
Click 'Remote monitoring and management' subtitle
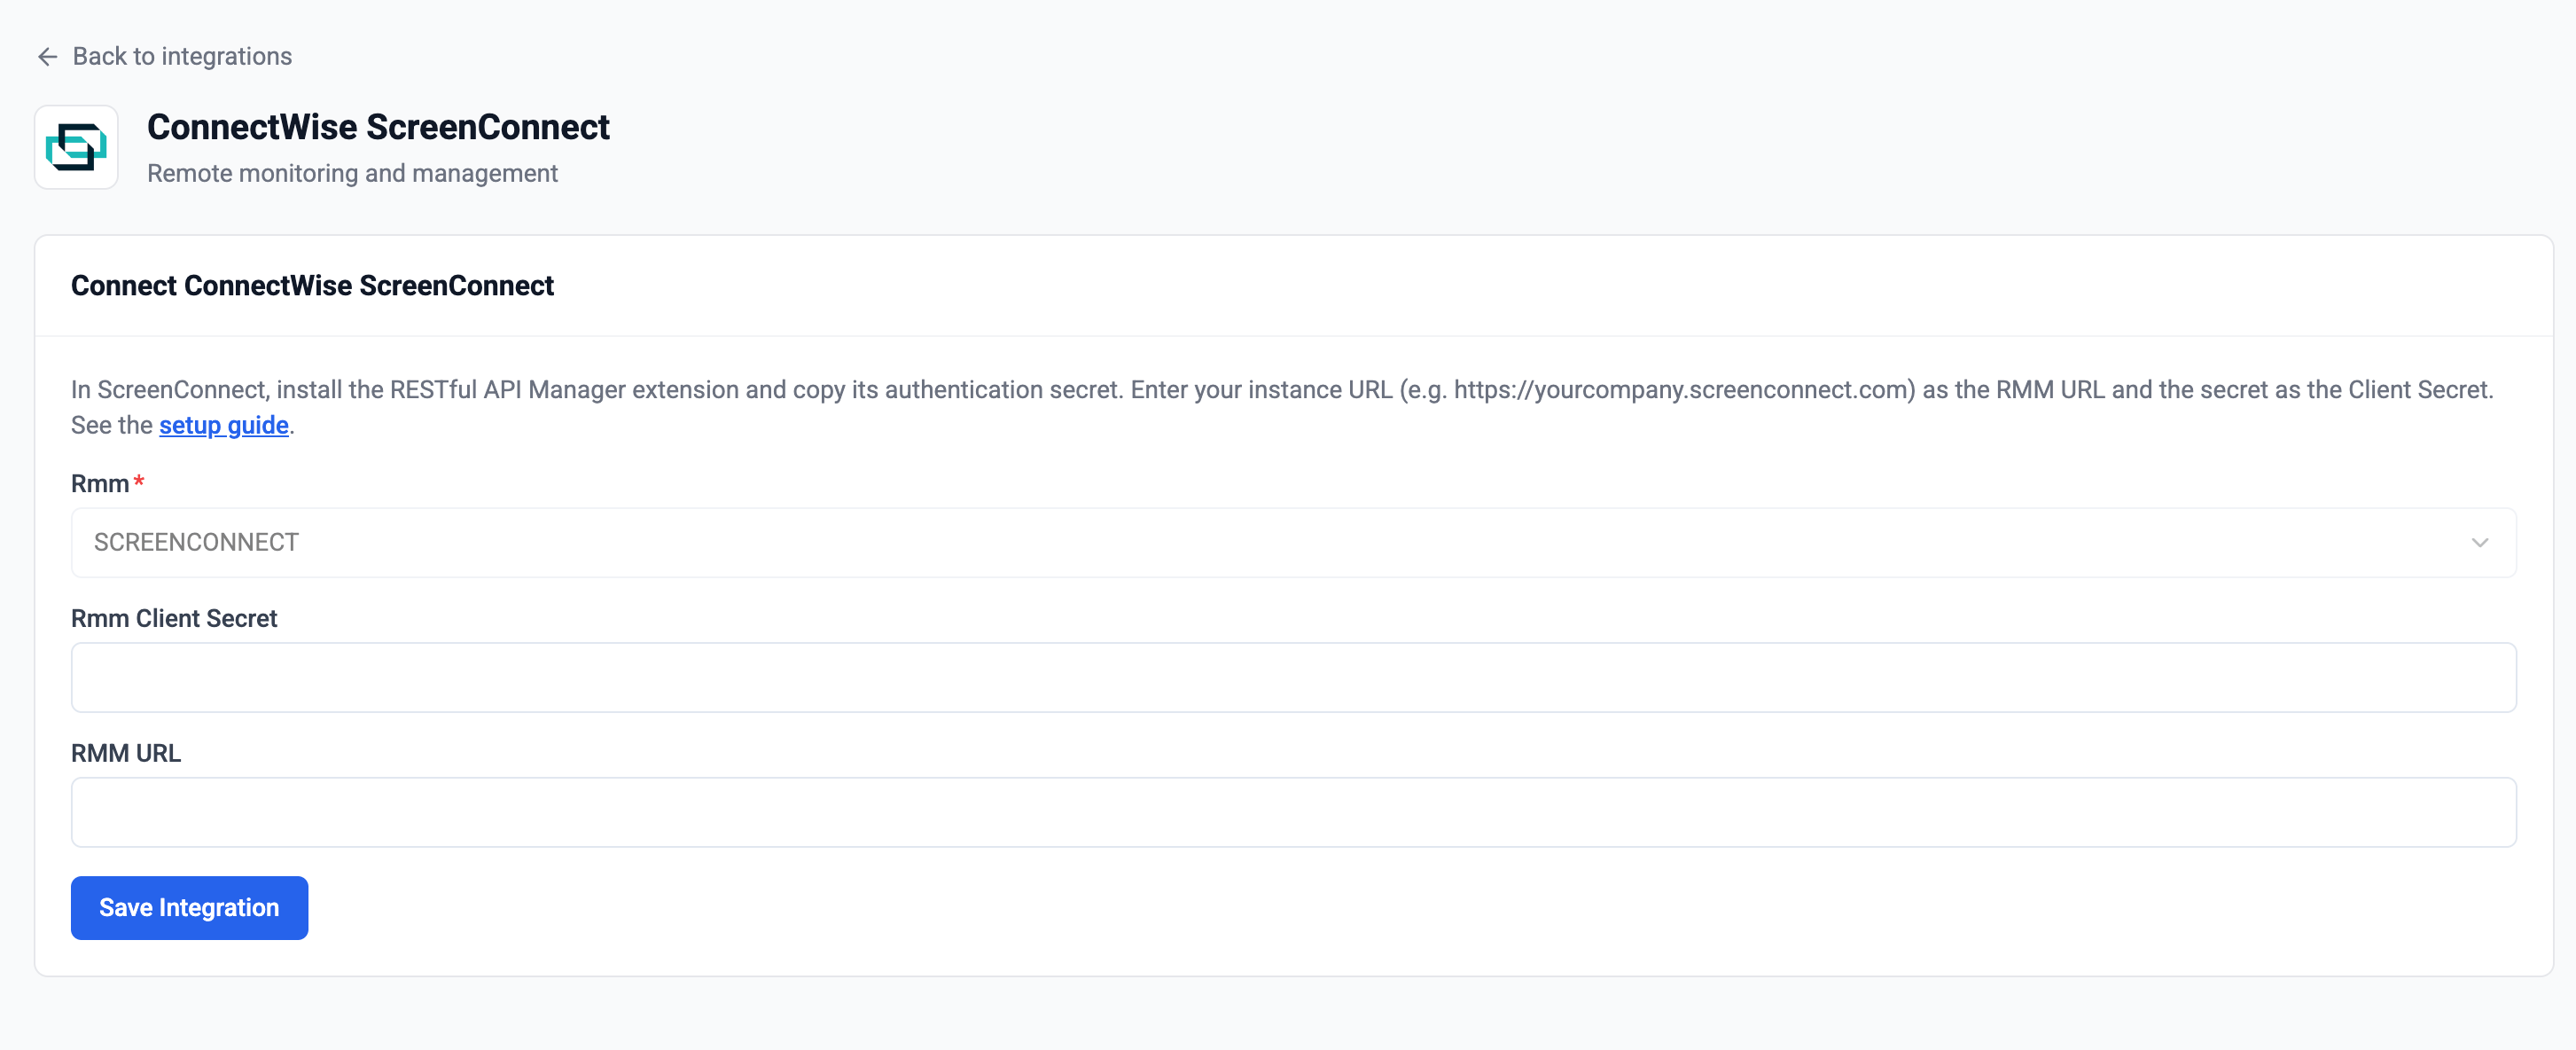[x=352, y=174]
